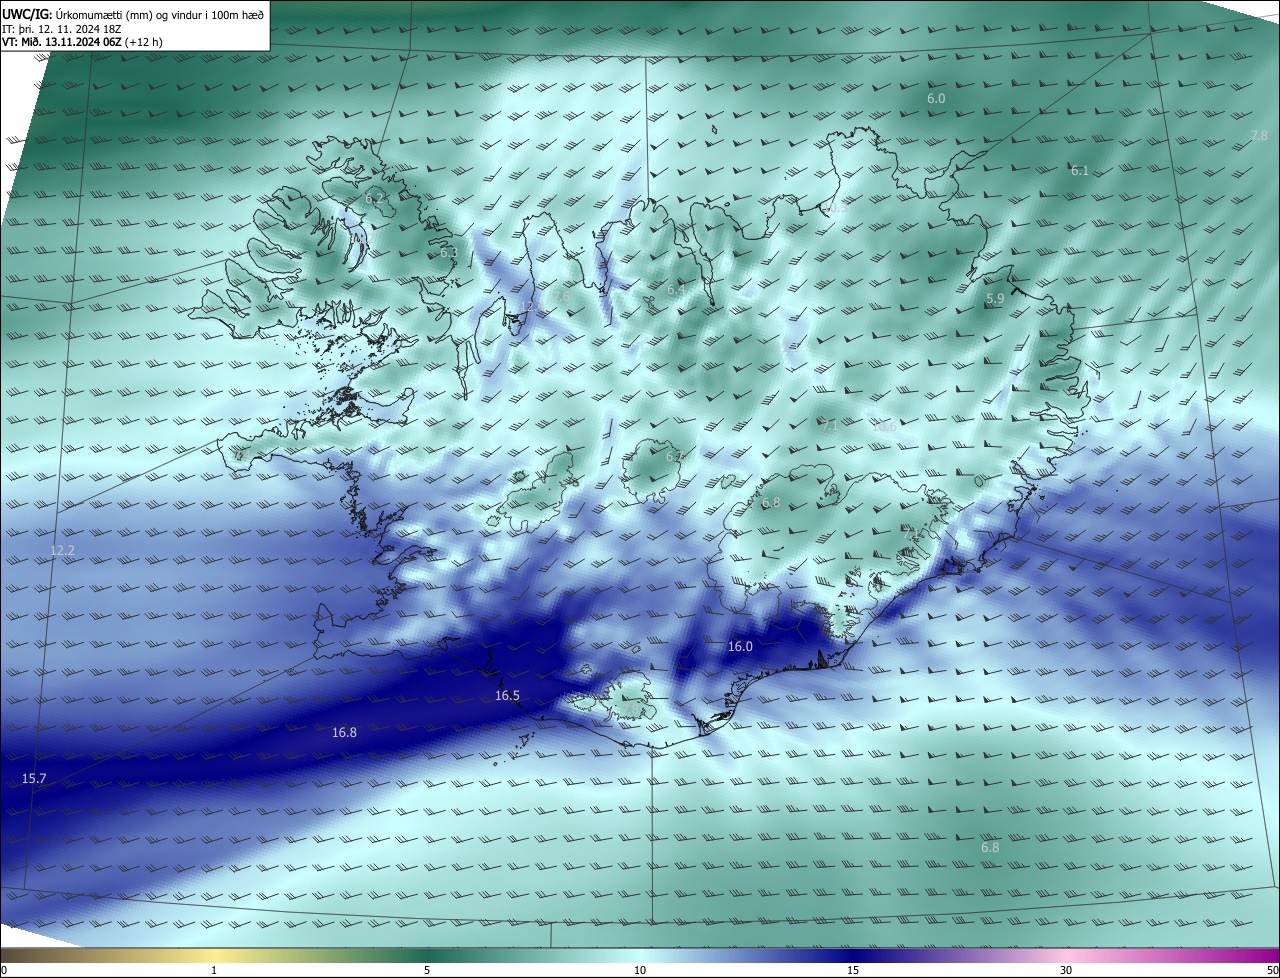Select the 6.0 value label

point(936,99)
